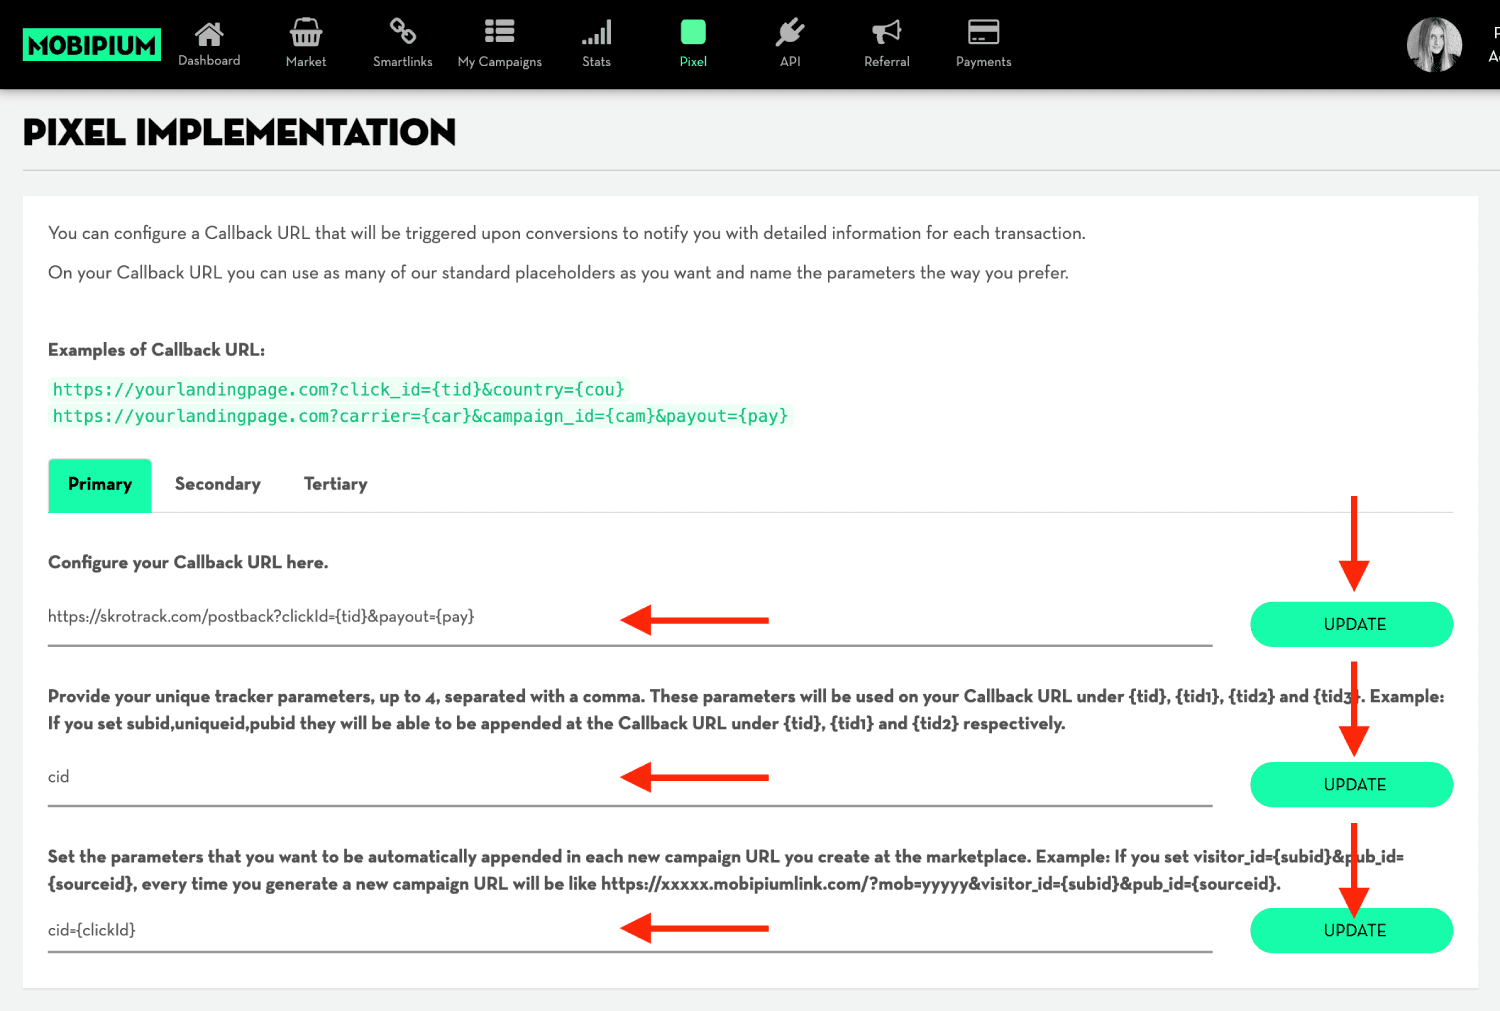The image size is (1500, 1011).
Task: Switch to the Tertiary tab
Action: 336,485
